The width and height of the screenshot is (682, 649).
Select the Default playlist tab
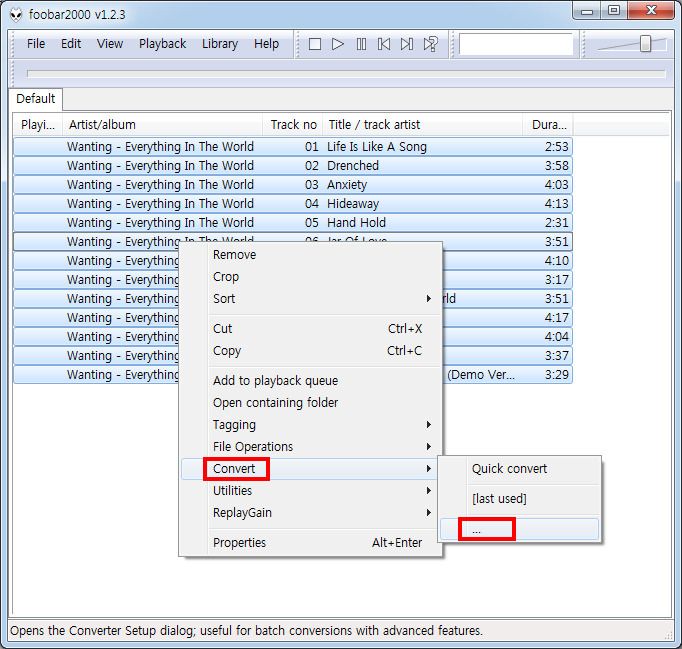click(36, 99)
